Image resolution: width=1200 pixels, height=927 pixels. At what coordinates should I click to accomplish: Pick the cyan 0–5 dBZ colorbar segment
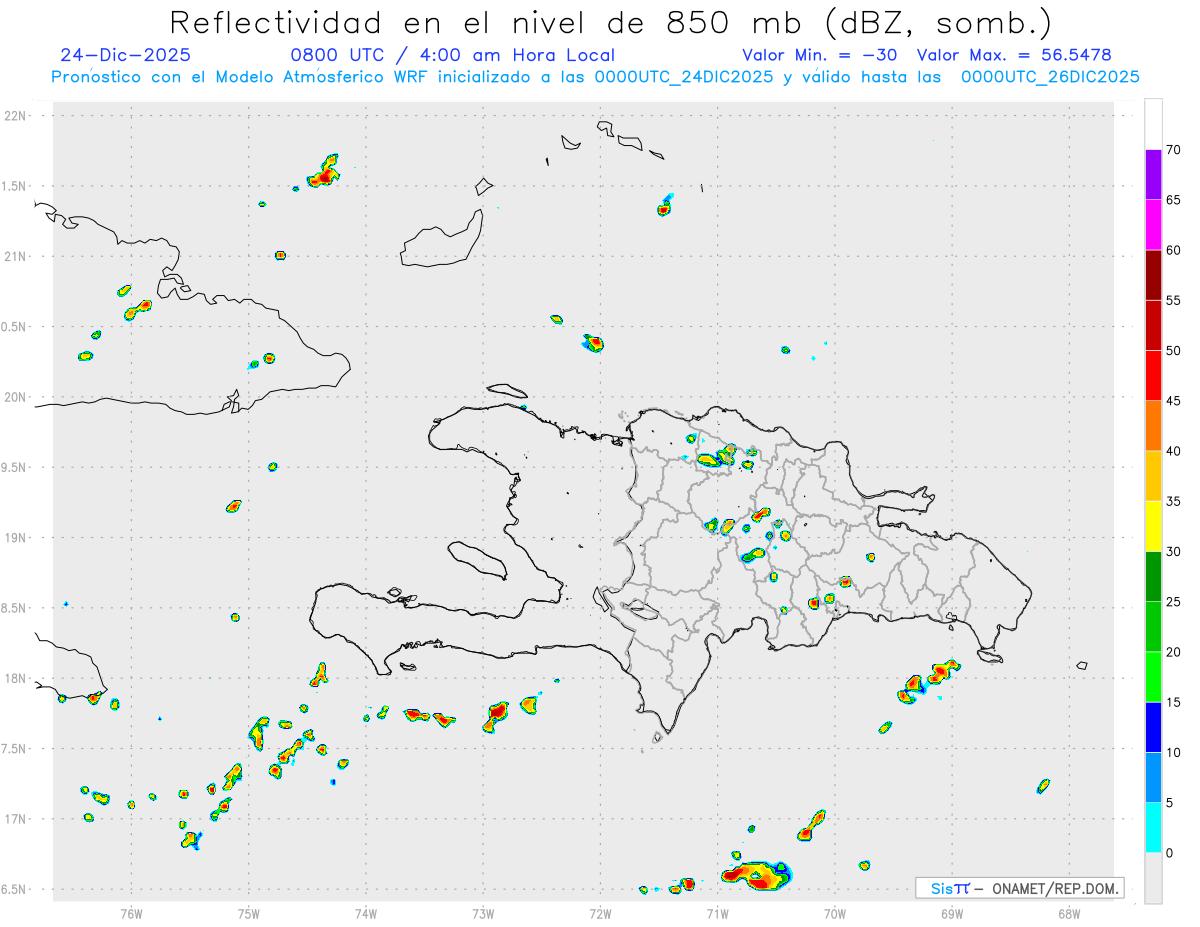click(1153, 828)
